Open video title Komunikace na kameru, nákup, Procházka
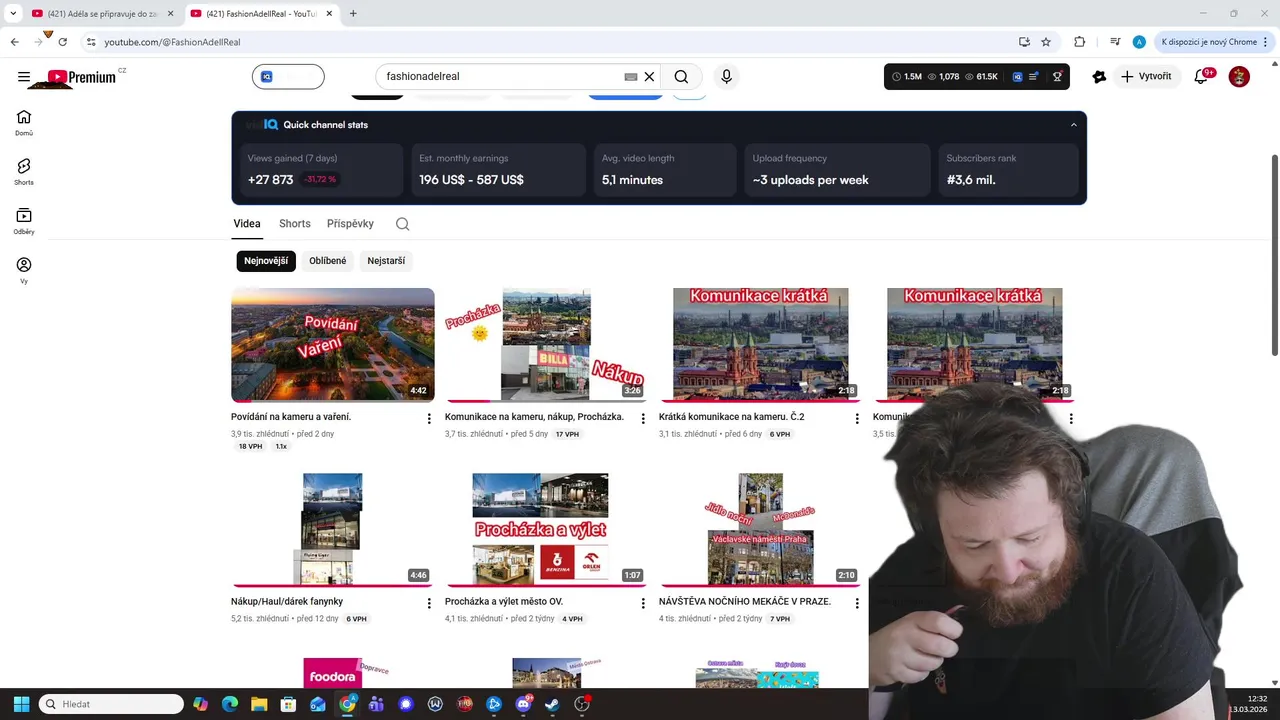This screenshot has width=1280, height=720. [534, 417]
